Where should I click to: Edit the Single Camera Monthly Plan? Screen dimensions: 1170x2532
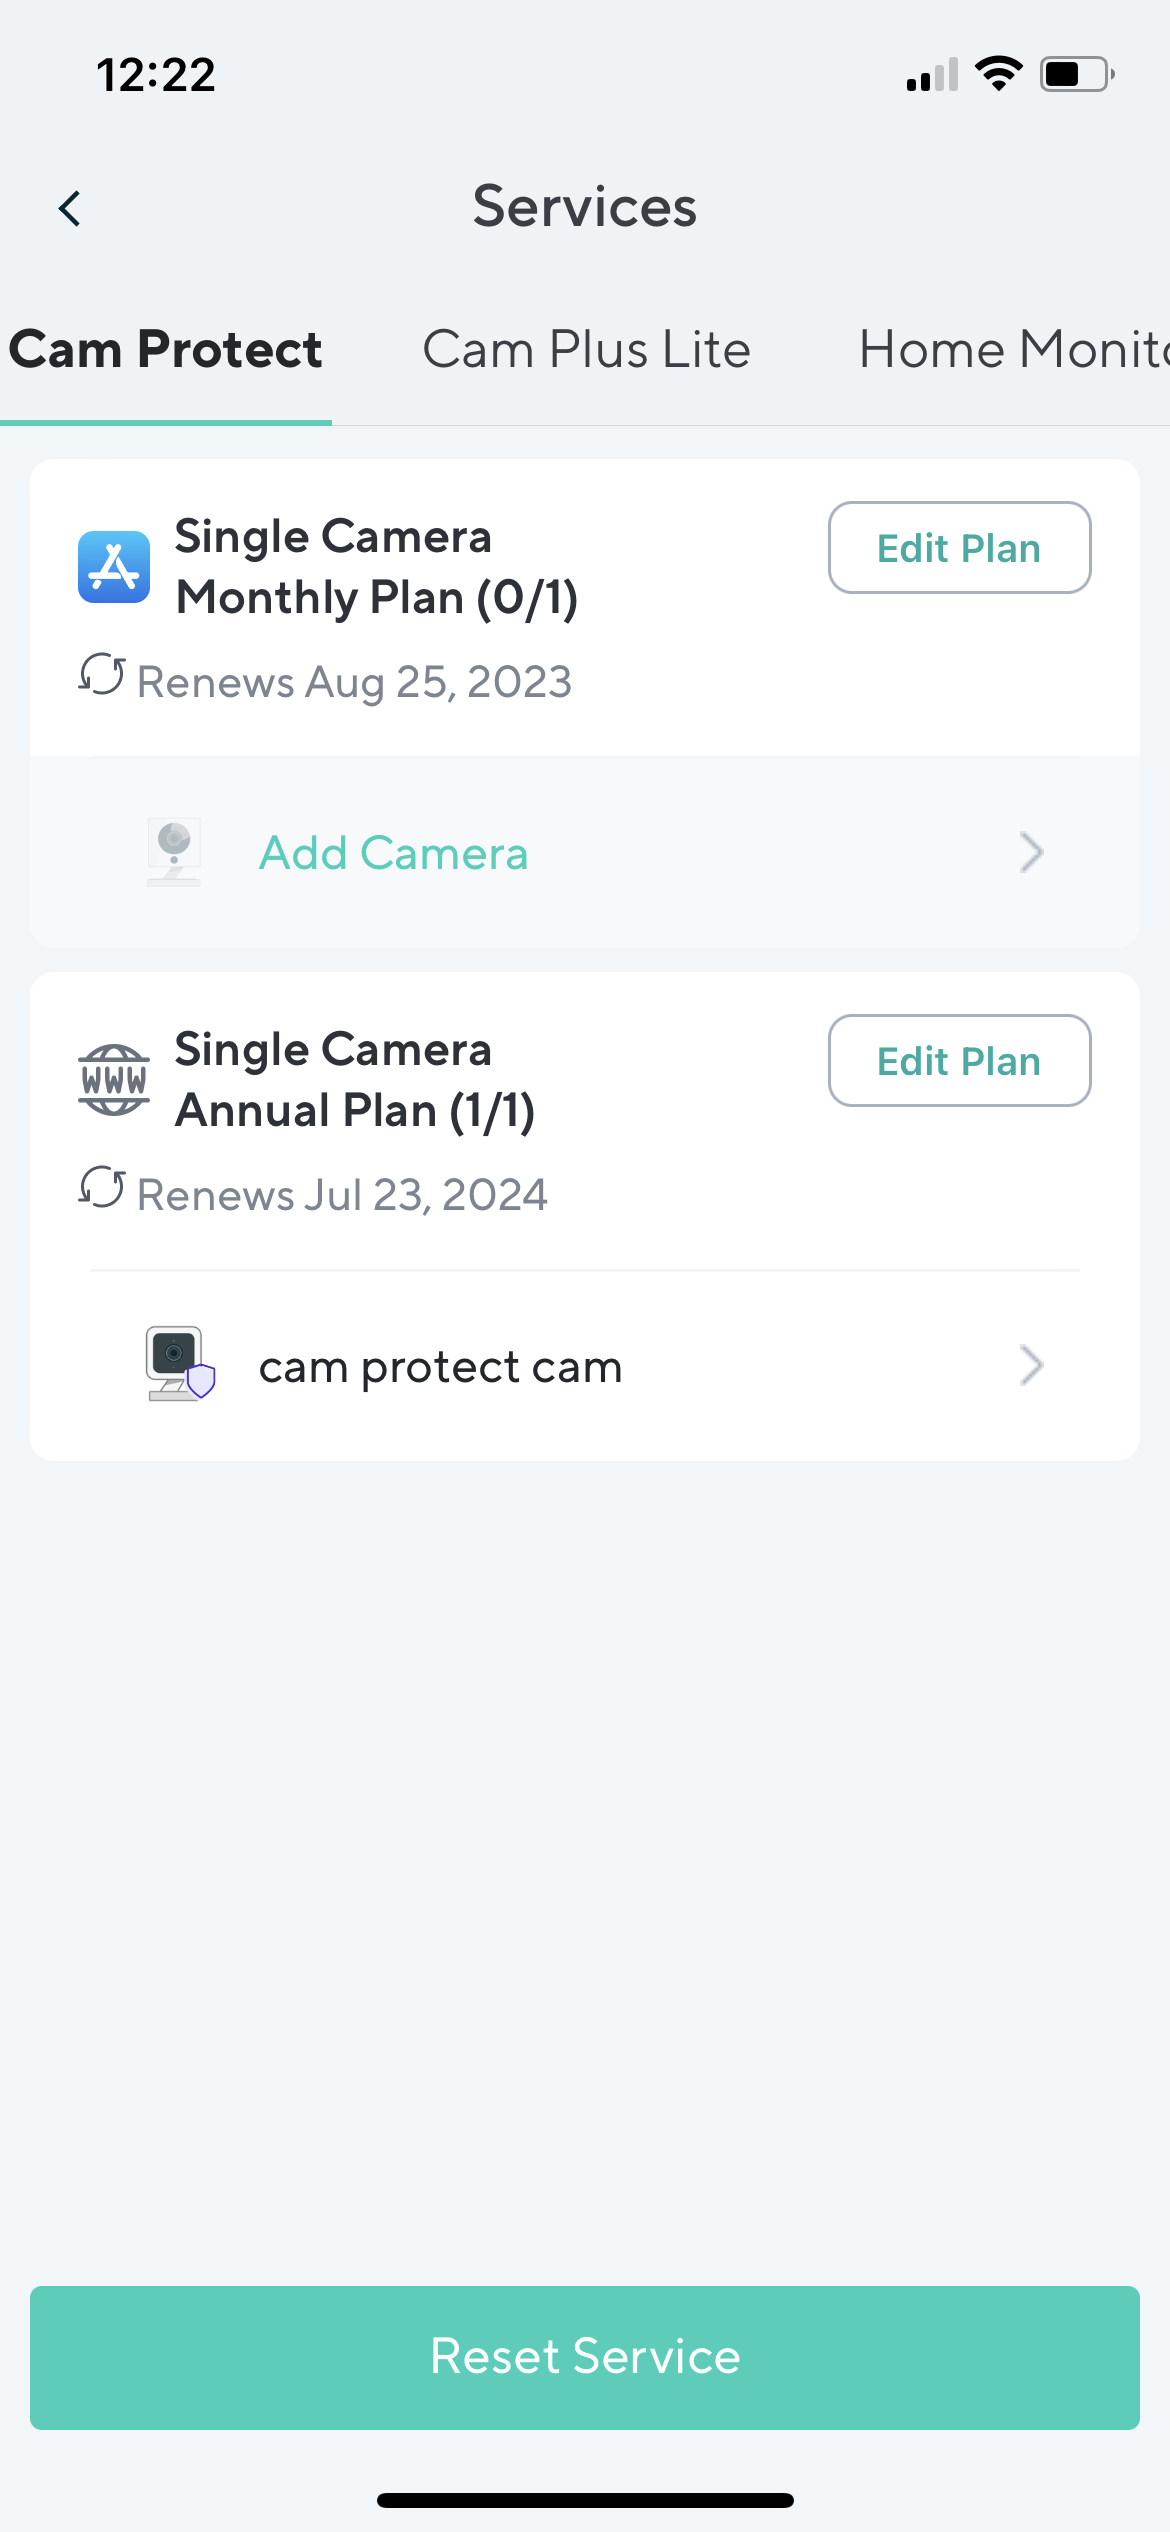pyautogui.click(x=959, y=548)
